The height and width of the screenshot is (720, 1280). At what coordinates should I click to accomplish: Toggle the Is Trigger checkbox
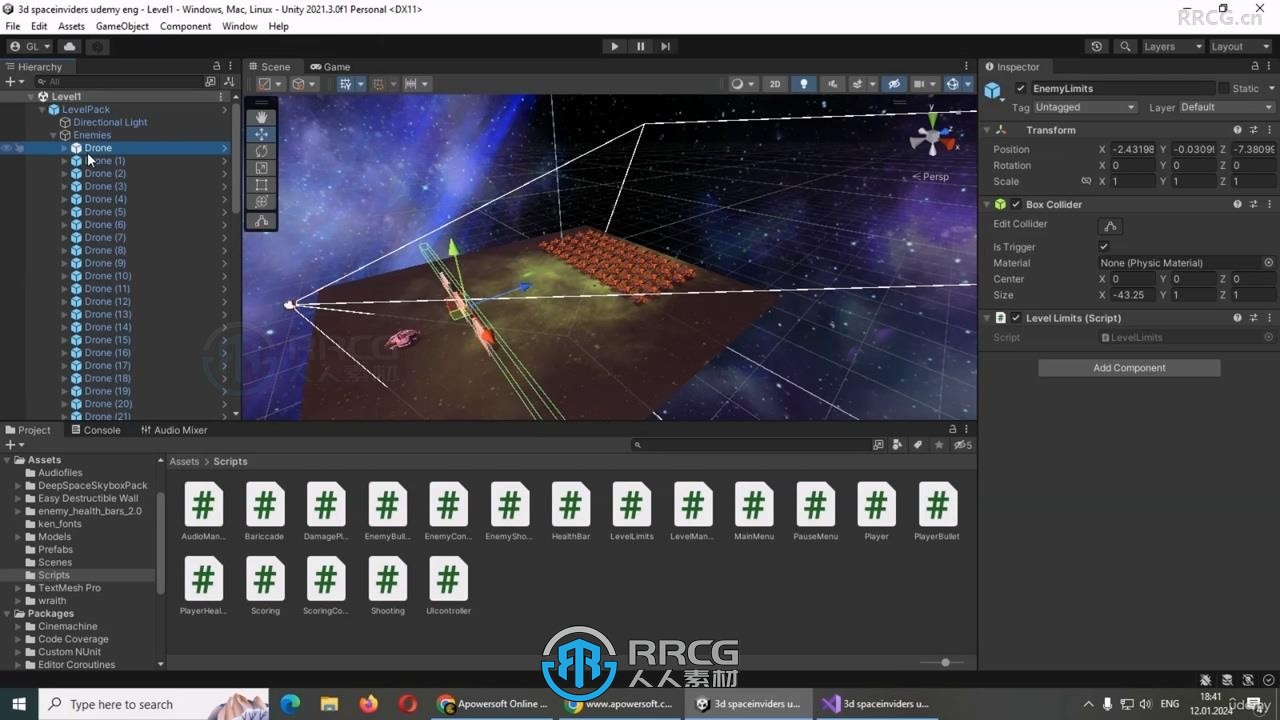point(1104,247)
